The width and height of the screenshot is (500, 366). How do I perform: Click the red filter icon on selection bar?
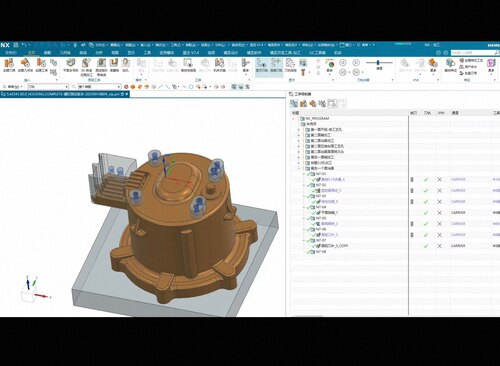(126, 87)
